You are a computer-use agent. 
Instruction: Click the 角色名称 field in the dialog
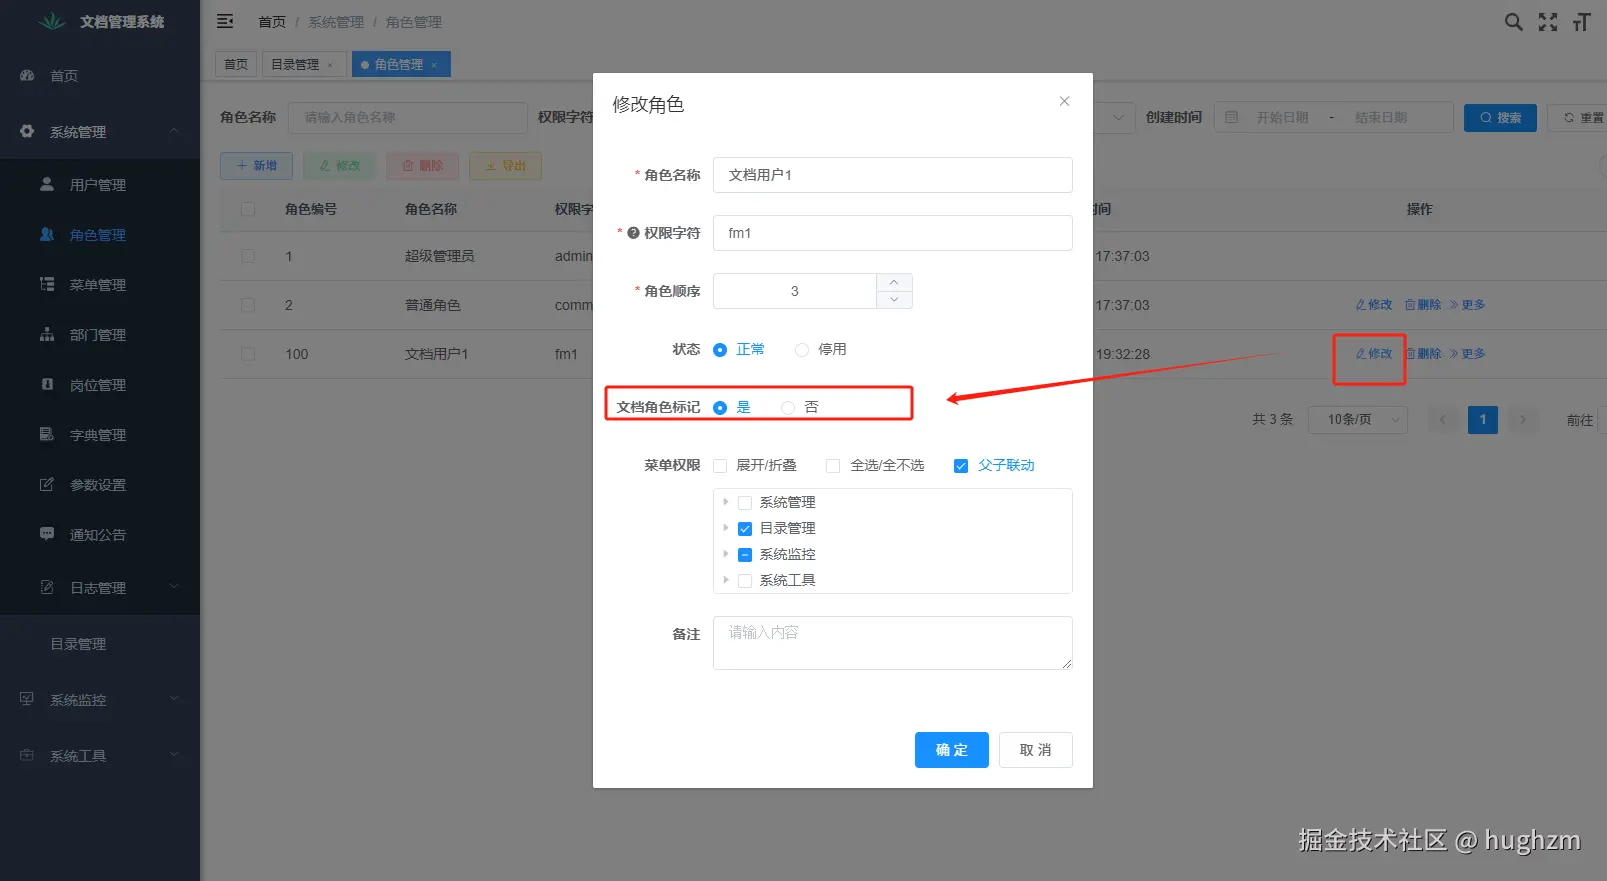(892, 175)
